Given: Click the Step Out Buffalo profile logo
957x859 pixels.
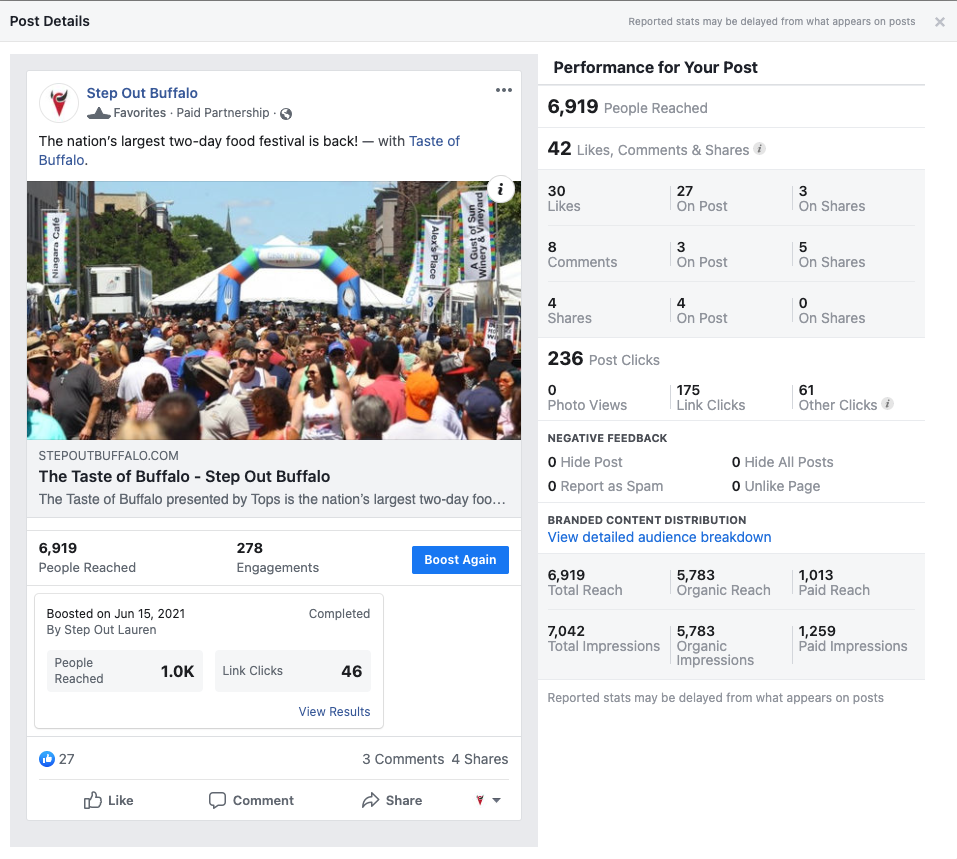Looking at the screenshot, I should 59,103.
